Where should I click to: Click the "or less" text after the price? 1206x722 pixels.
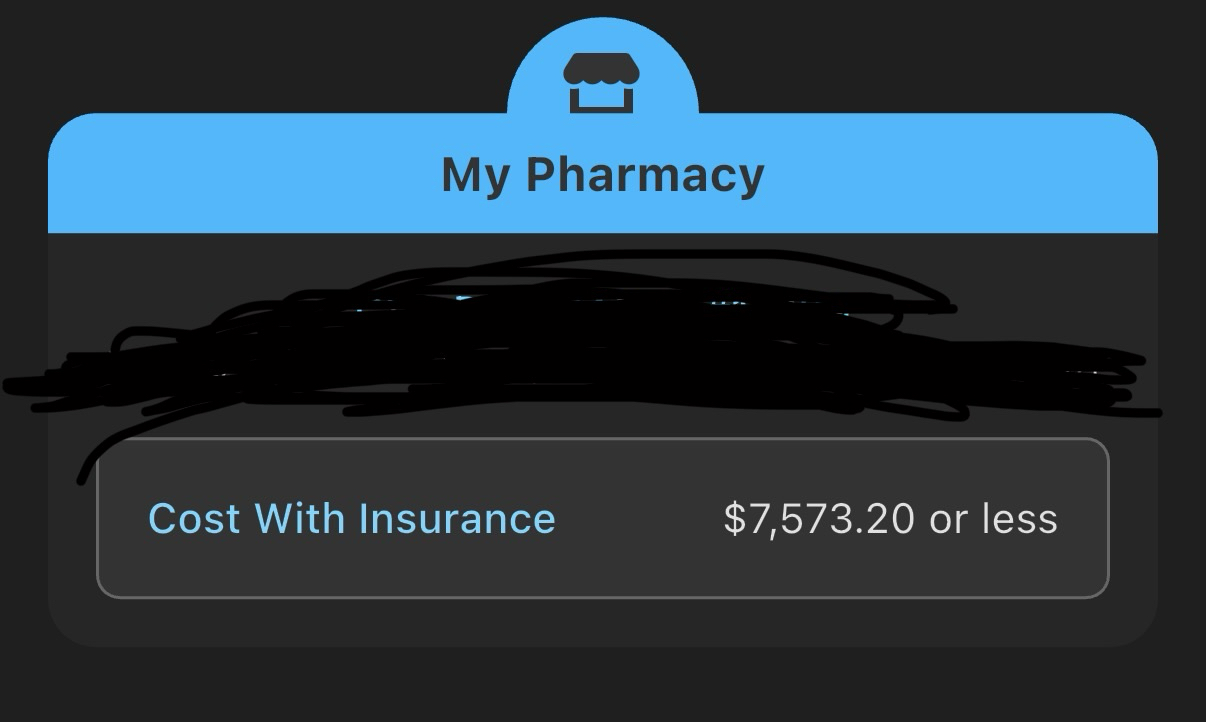click(993, 519)
